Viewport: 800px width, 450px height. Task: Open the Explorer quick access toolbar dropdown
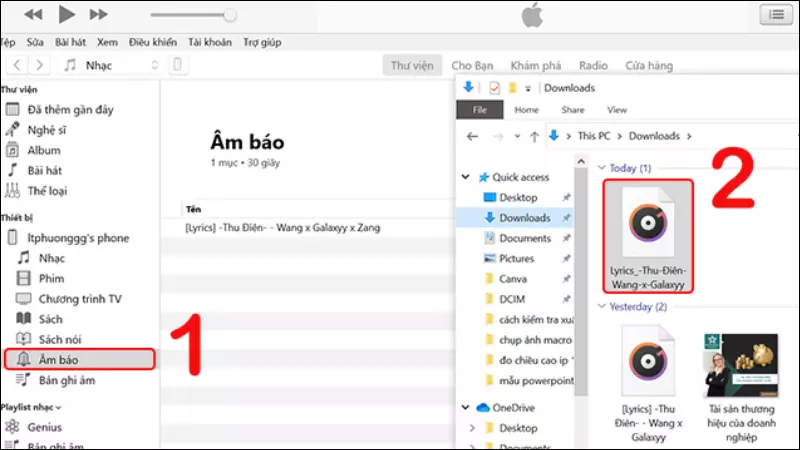528,89
